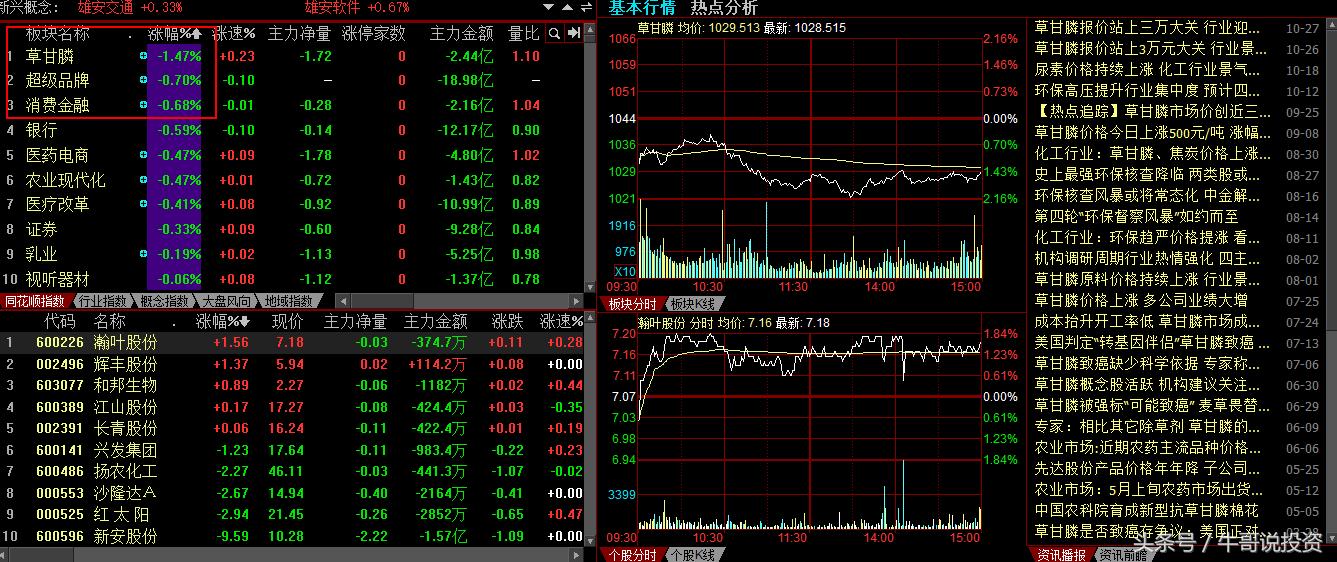
Task: Switch to 行业指数 tab
Action: [x=102, y=301]
